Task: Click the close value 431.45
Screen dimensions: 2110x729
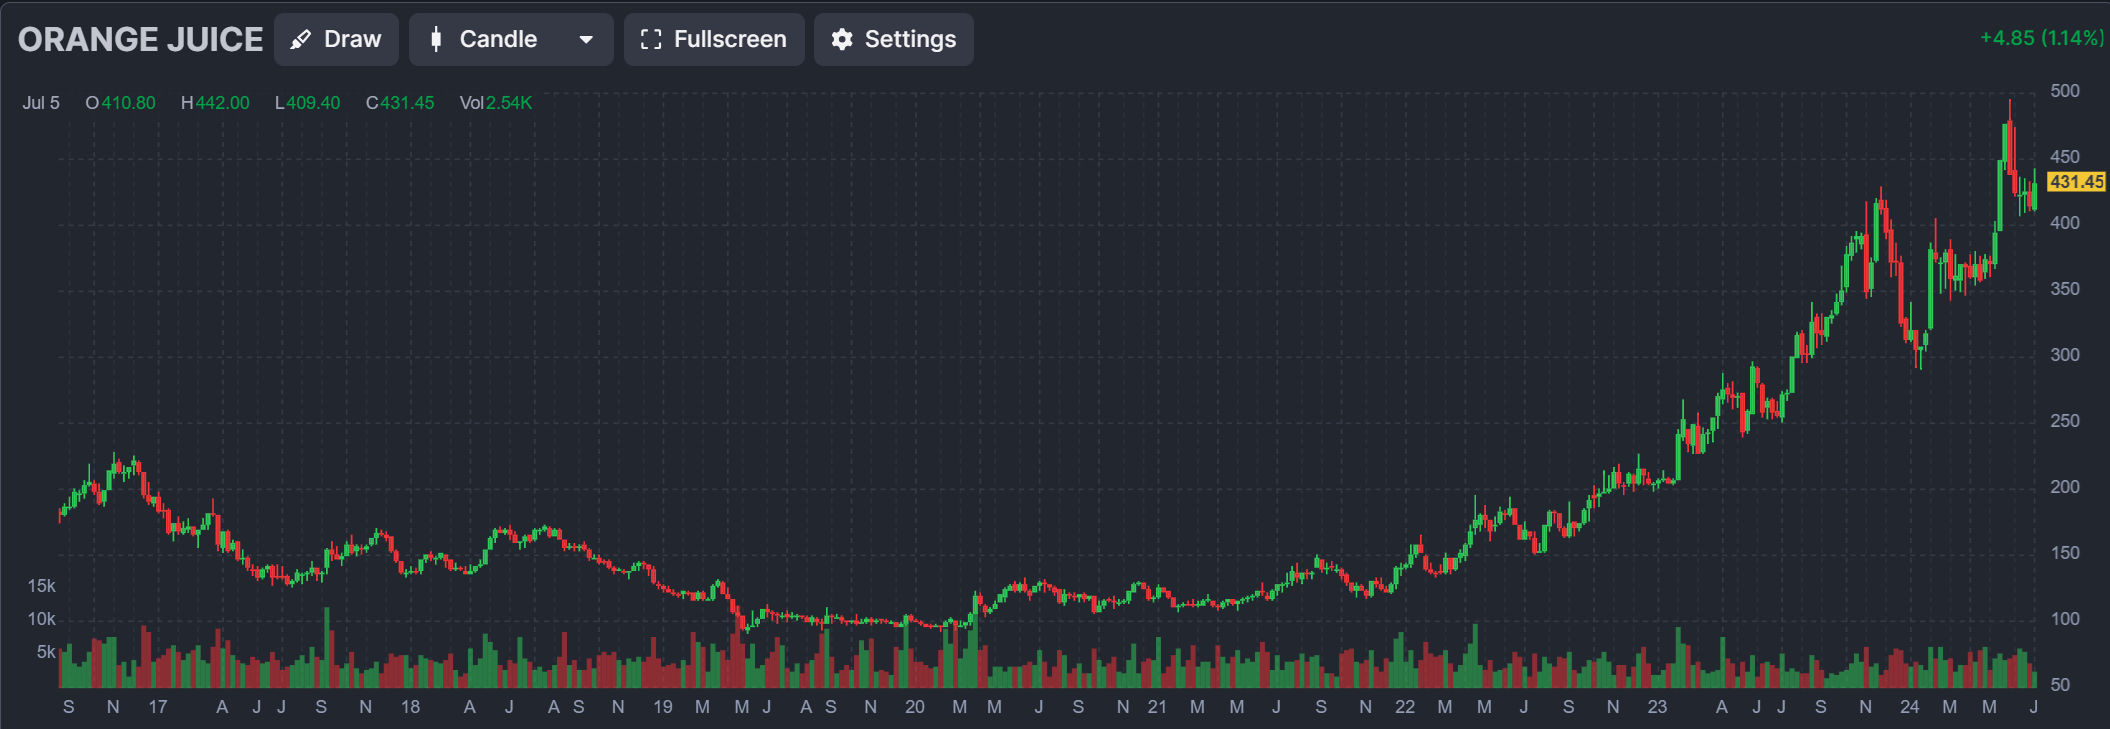Action: coord(407,103)
